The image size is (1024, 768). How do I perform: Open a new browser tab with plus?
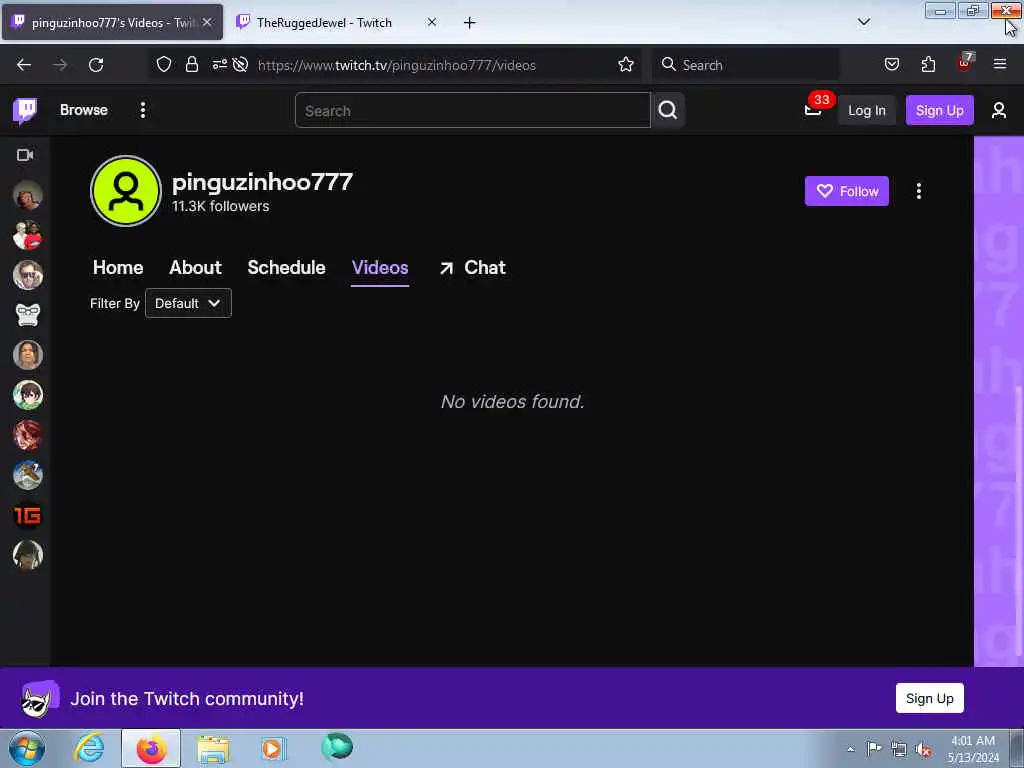tap(469, 23)
